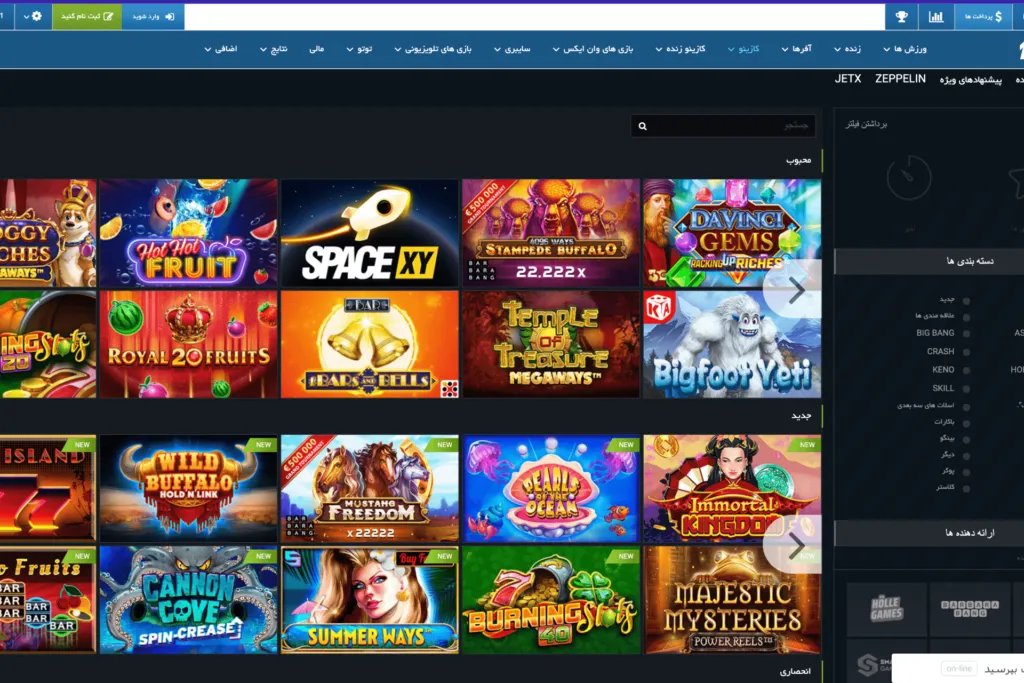Expand the اضافی dropdown menu
This screenshot has height=683, width=1024.
[x=221, y=49]
